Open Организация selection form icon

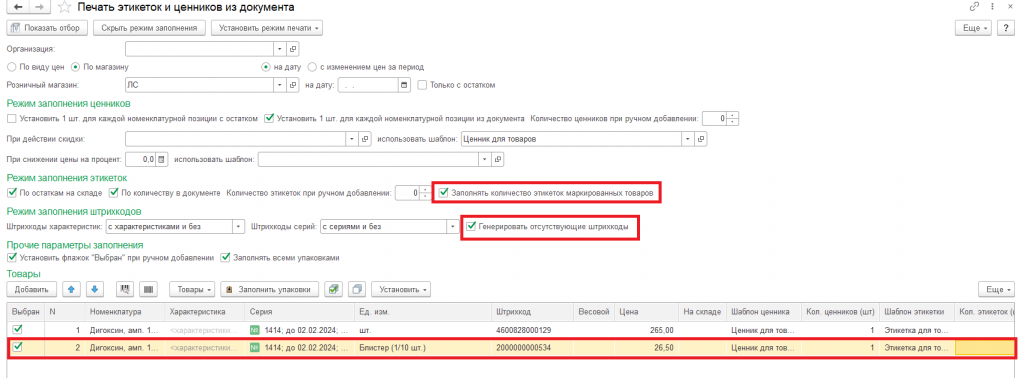click(293, 49)
